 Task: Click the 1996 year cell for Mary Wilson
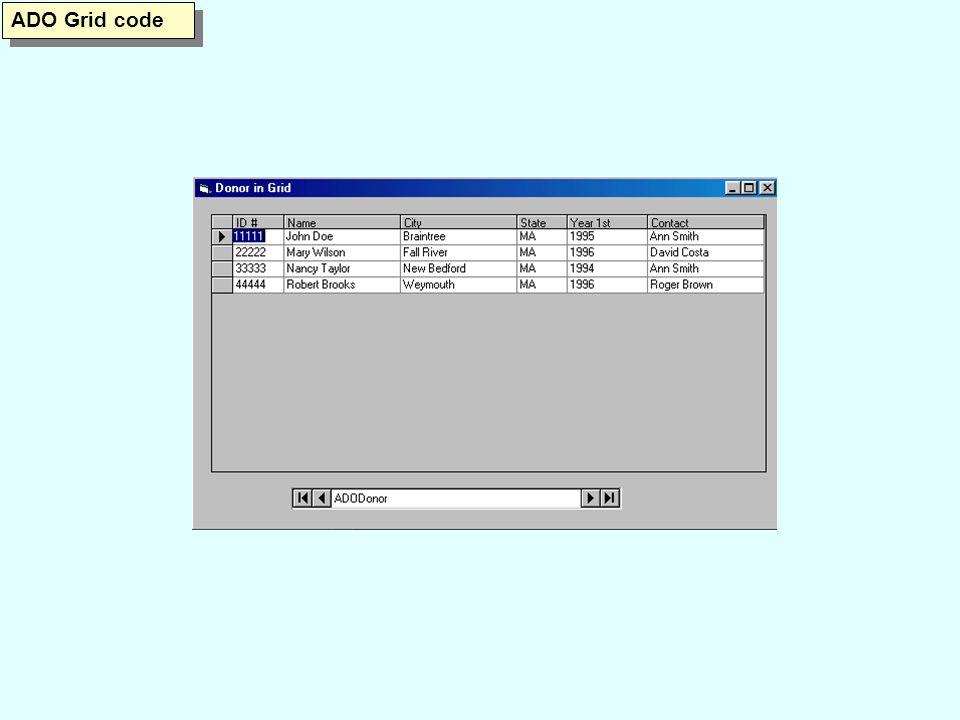click(x=607, y=252)
